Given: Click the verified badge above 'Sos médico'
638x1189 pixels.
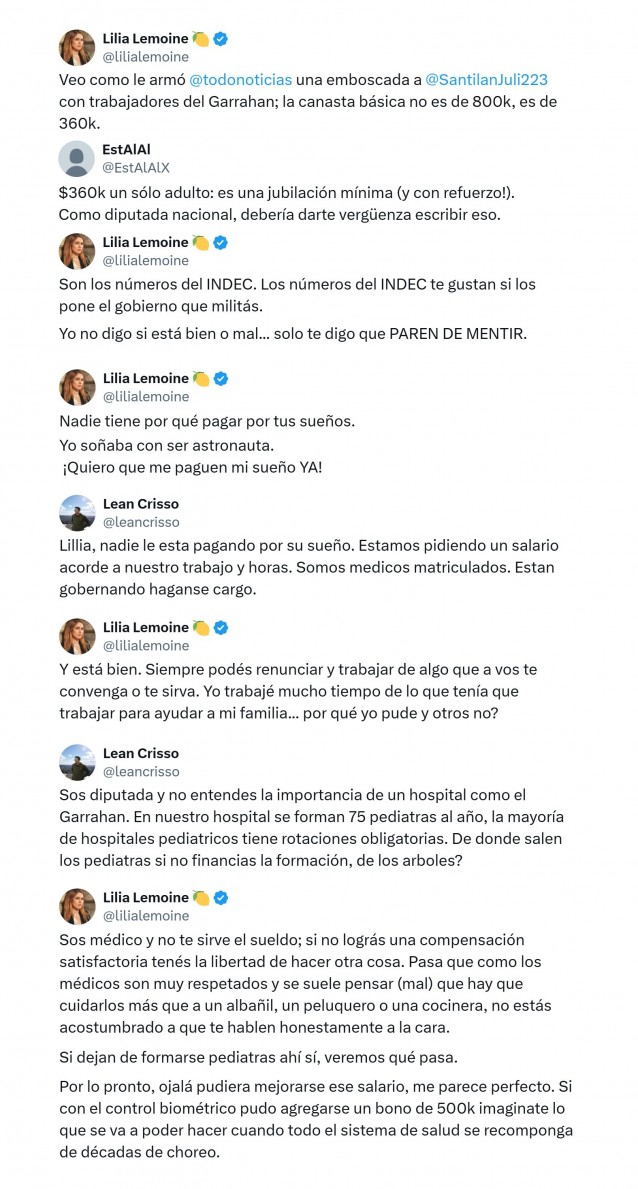Looking at the screenshot, I should pos(221,897).
